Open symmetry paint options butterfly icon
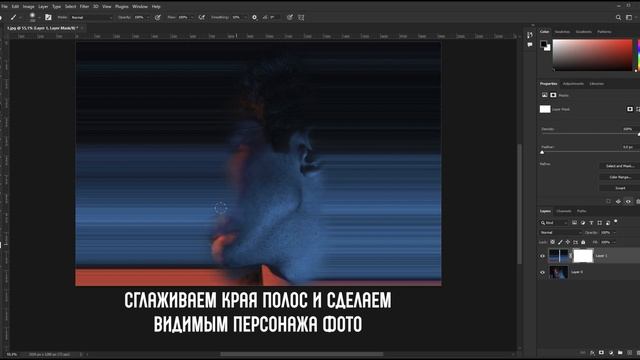The width and height of the screenshot is (640, 360). (x=301, y=18)
